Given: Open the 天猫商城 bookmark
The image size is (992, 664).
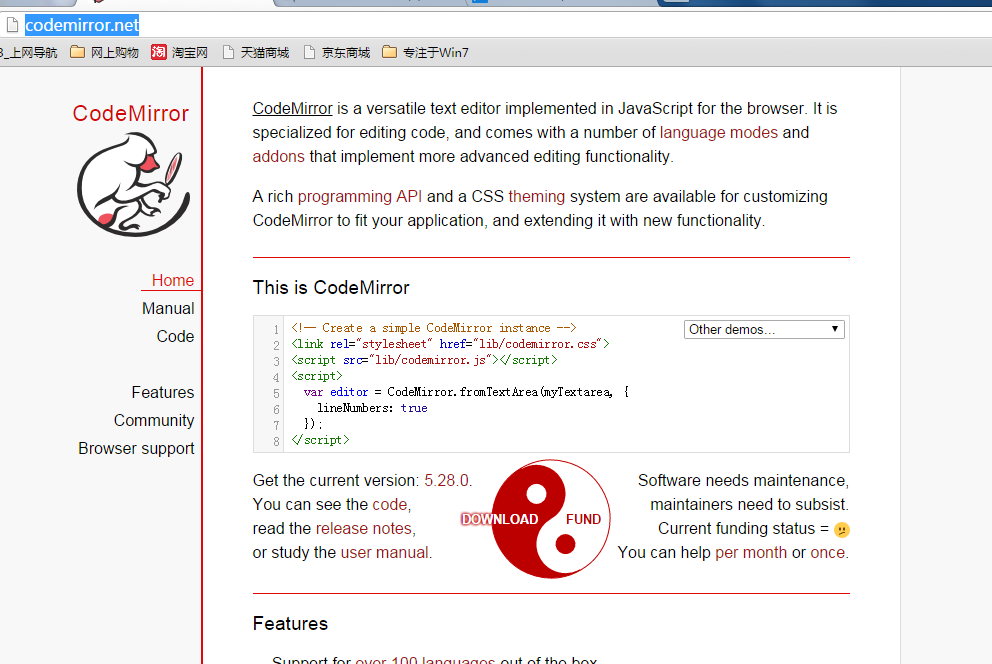Looking at the screenshot, I should tap(256, 52).
